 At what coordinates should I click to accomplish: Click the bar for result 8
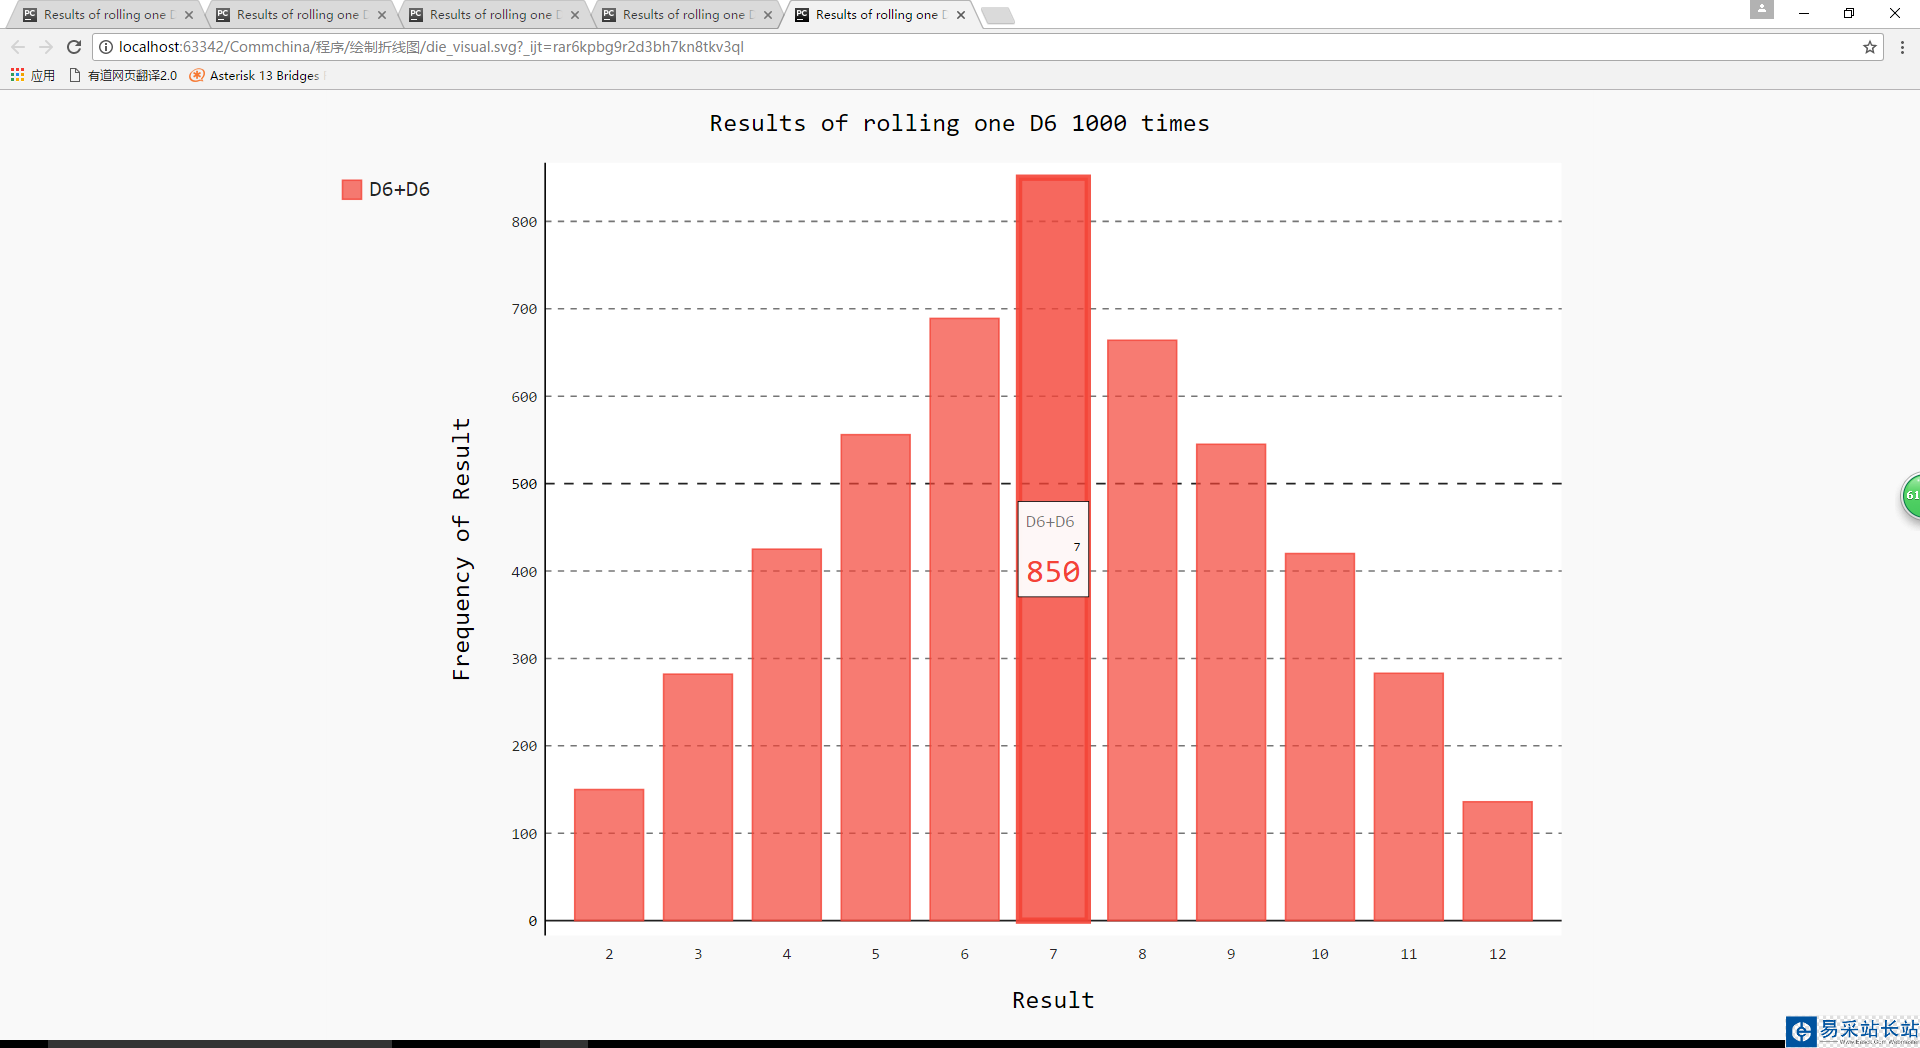pos(1142,630)
